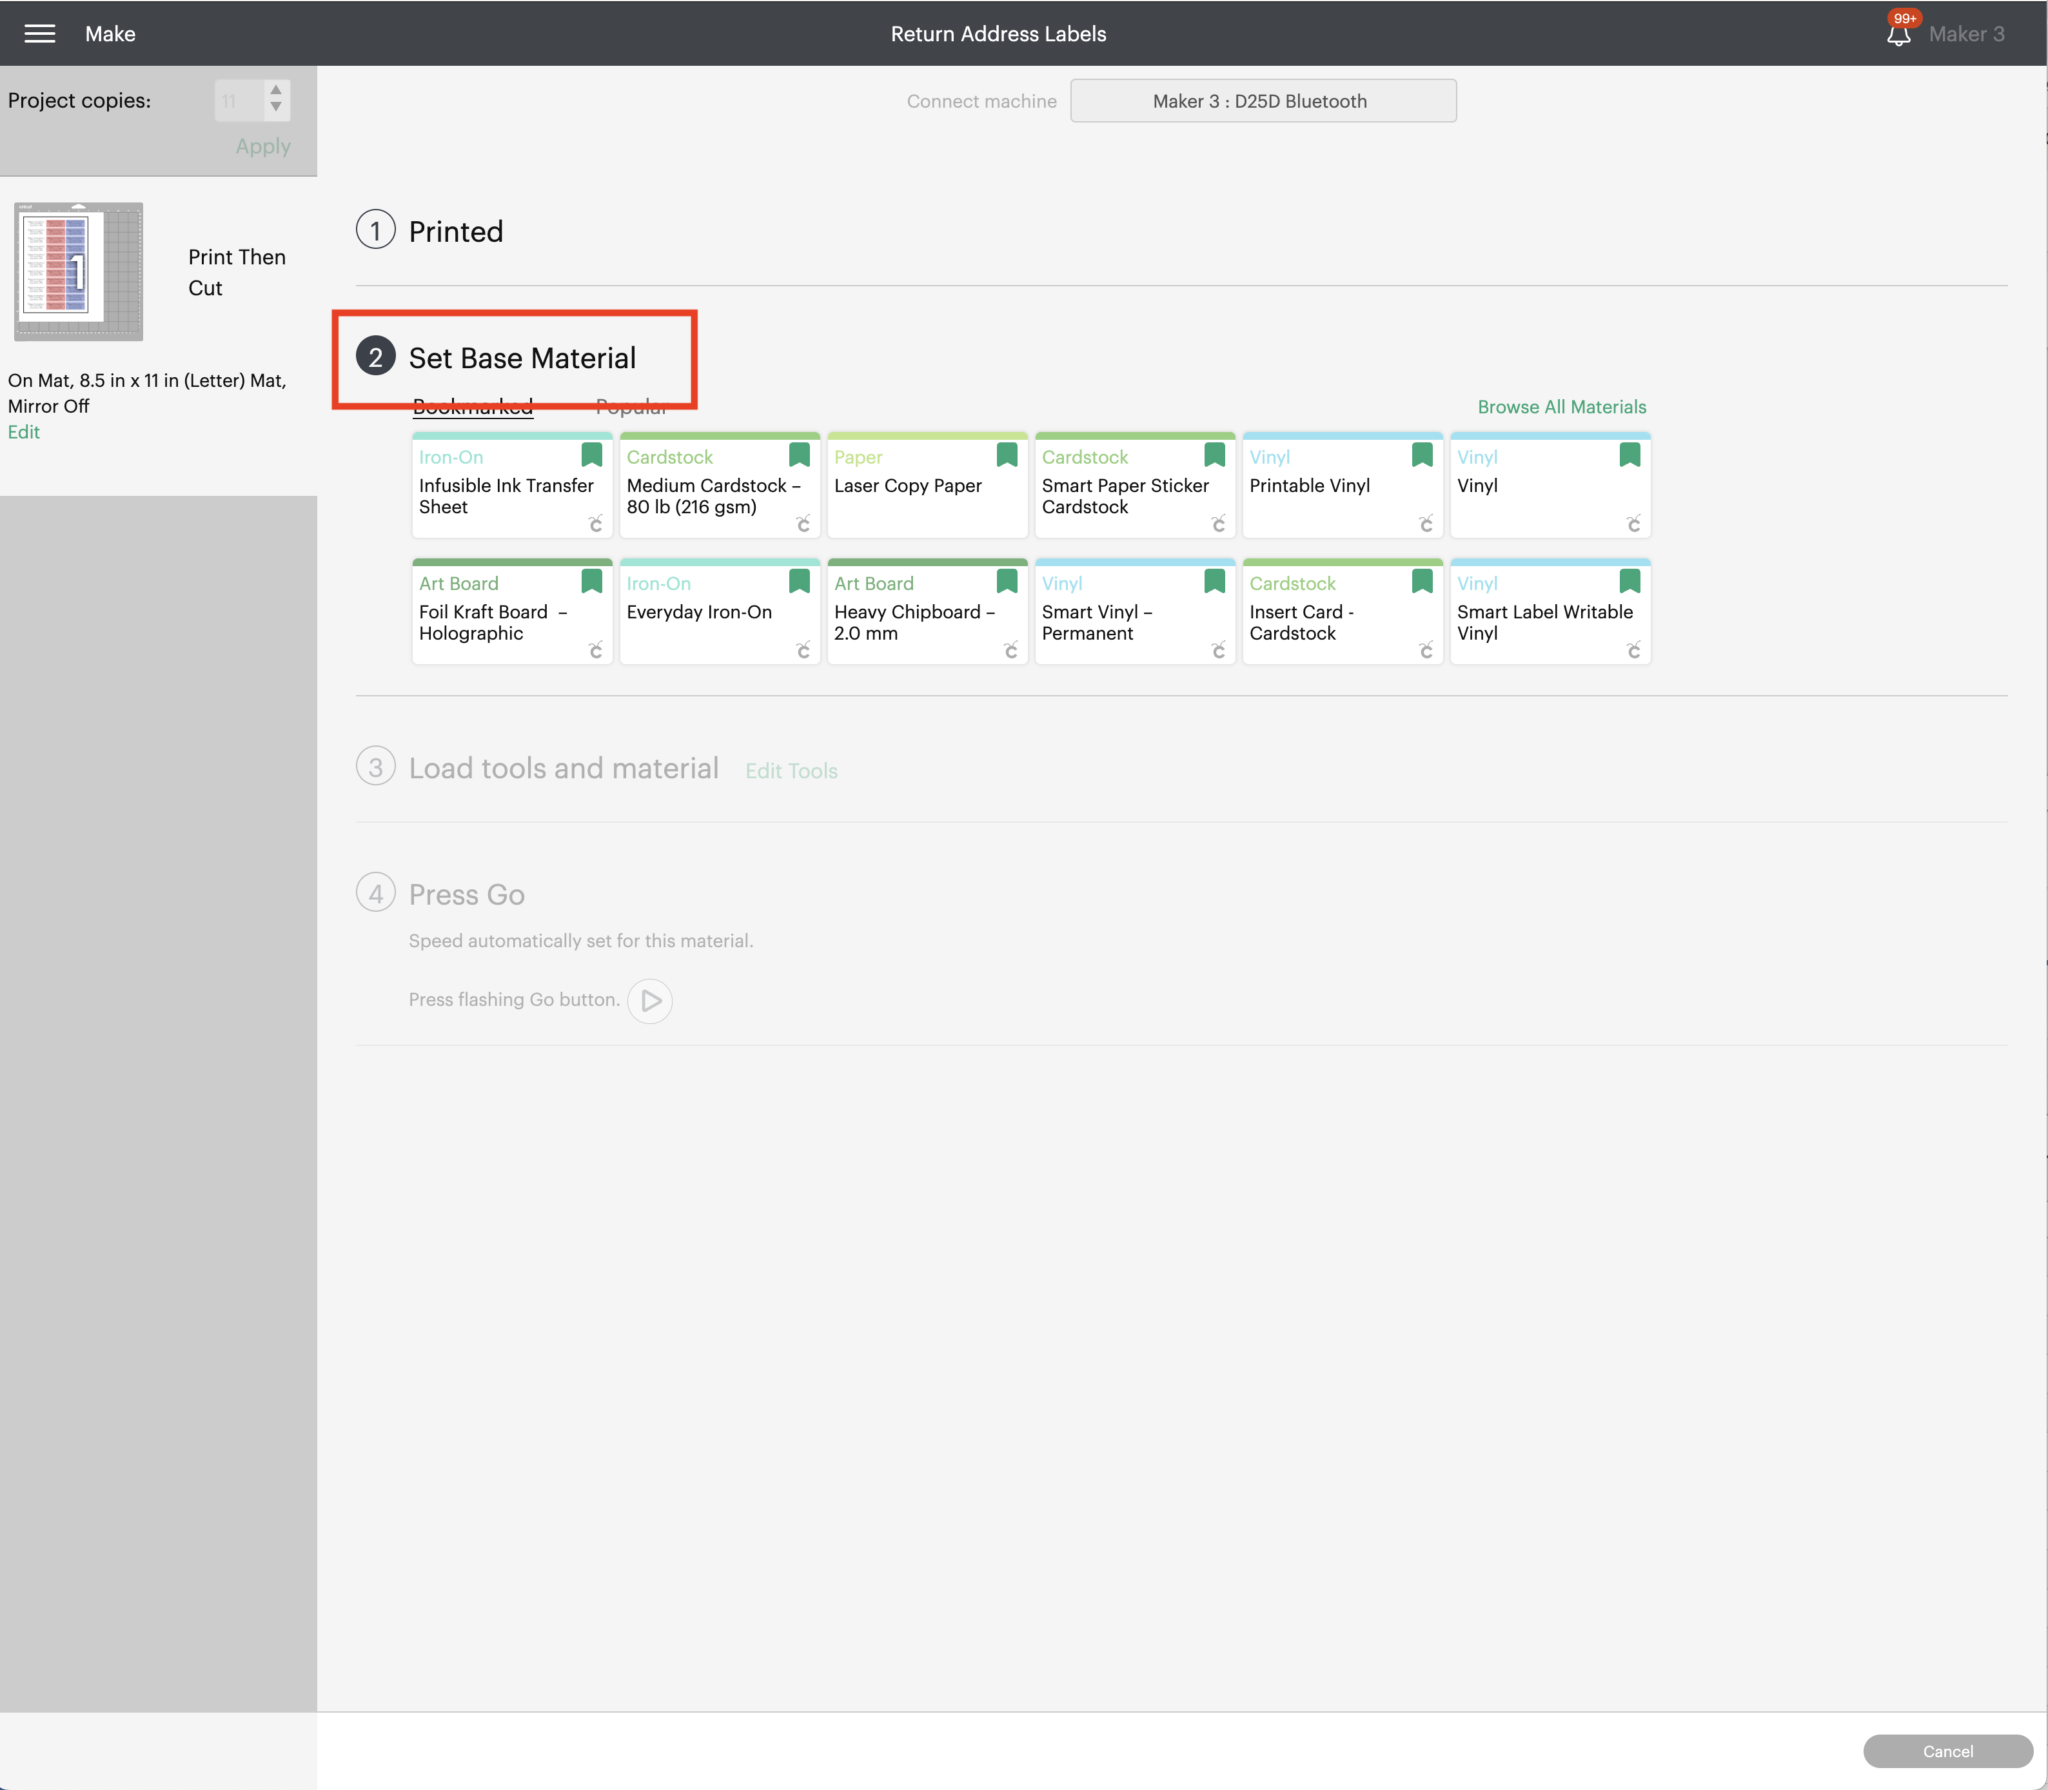The width and height of the screenshot is (2048, 1790).
Task: Remove bookmark from Smart Label Writable Vinyl
Action: coord(1629,581)
